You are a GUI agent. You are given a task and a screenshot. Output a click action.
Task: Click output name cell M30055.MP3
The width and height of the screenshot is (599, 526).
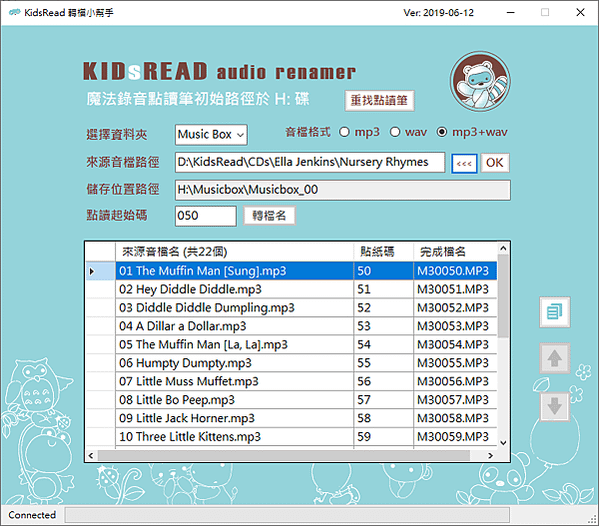pyautogui.click(x=455, y=363)
